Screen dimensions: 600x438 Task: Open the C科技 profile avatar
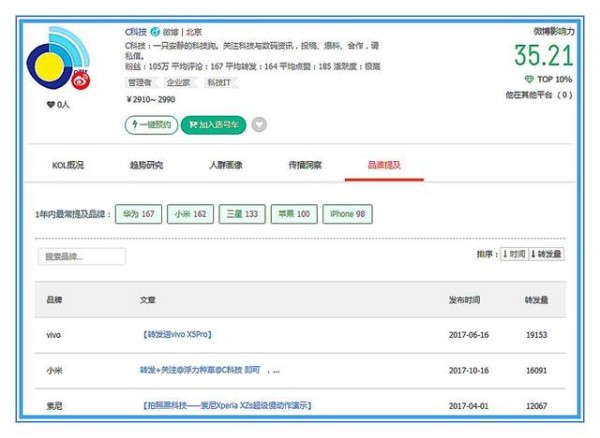pyautogui.click(x=58, y=58)
